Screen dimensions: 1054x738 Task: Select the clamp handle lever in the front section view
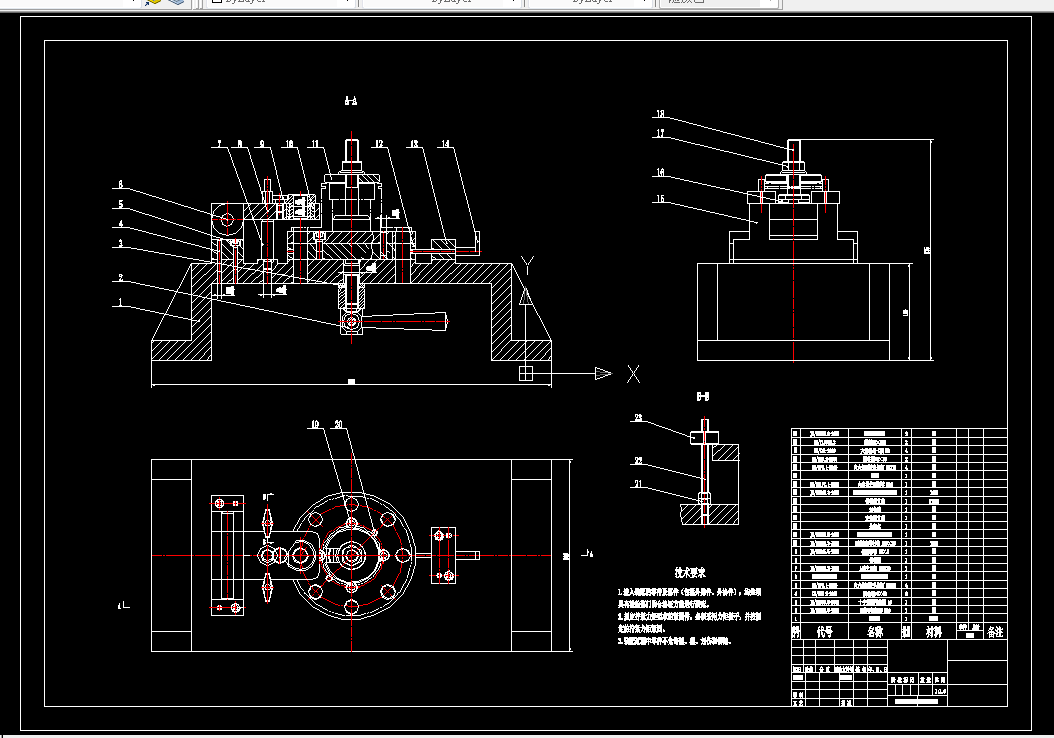coord(403,321)
